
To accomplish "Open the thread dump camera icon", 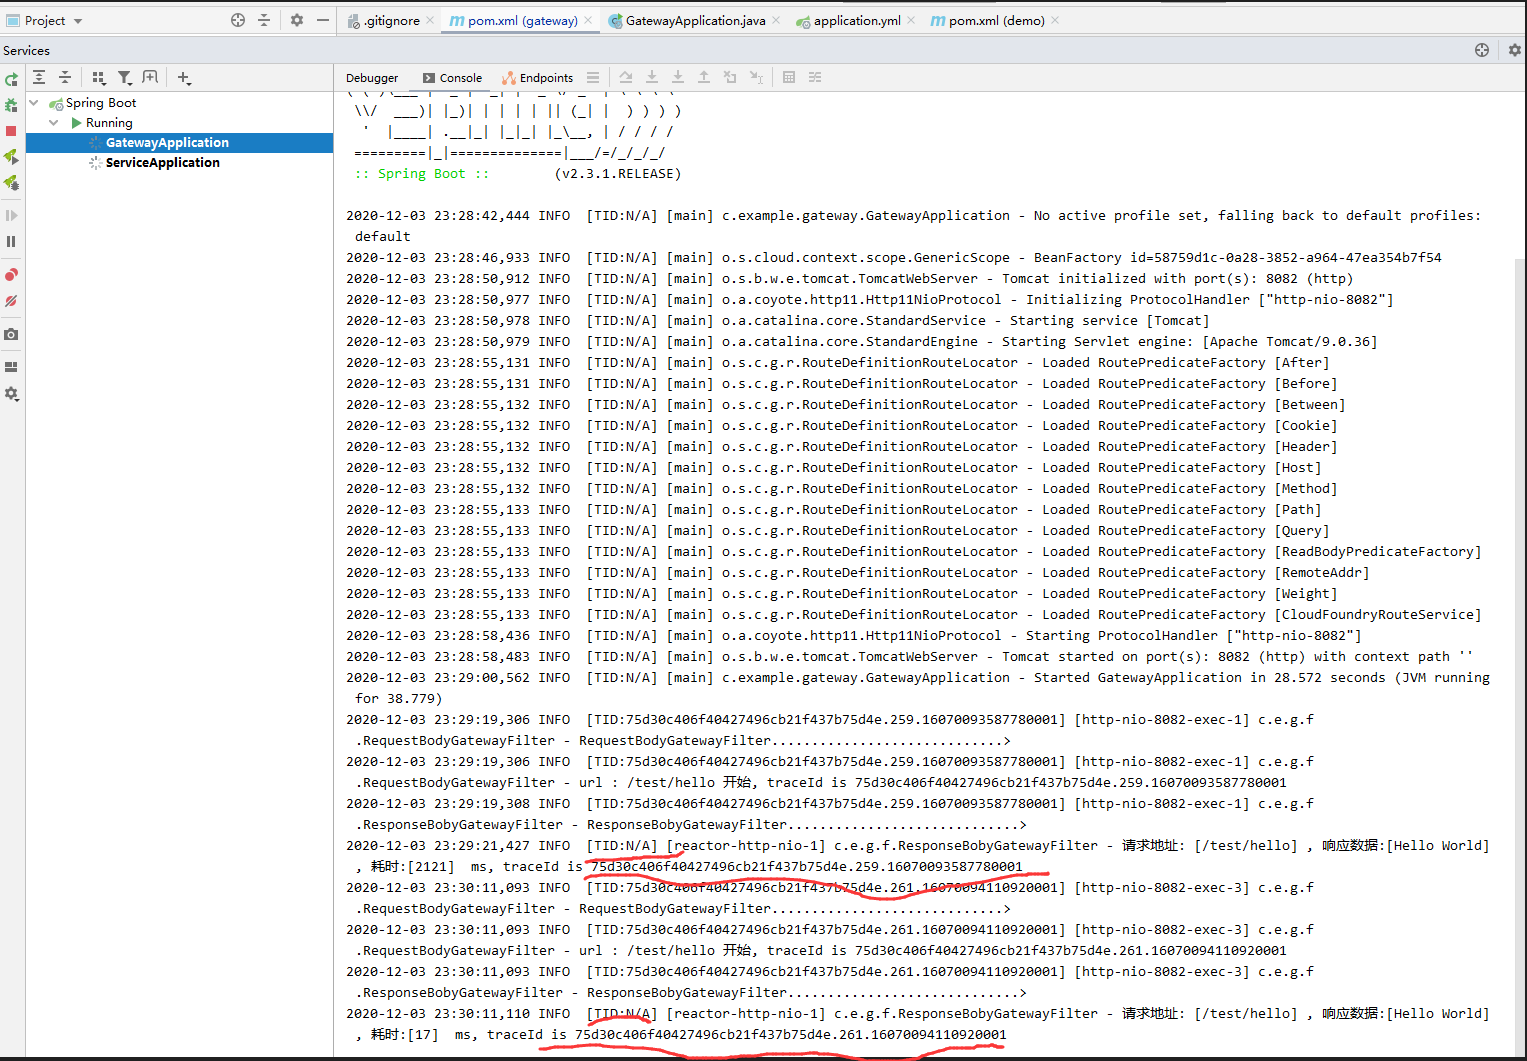I will (11, 334).
